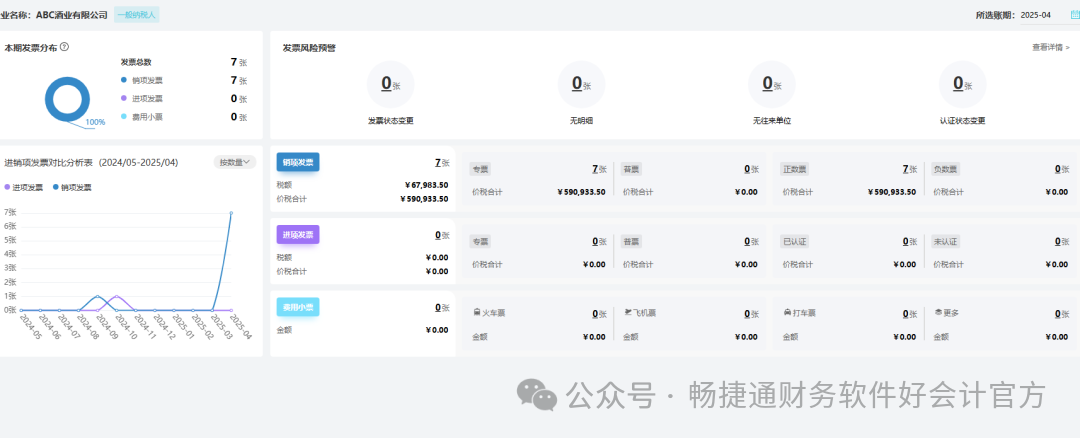Click the 火车票 train icon
The width and height of the screenshot is (1080, 438).
(x=477, y=313)
